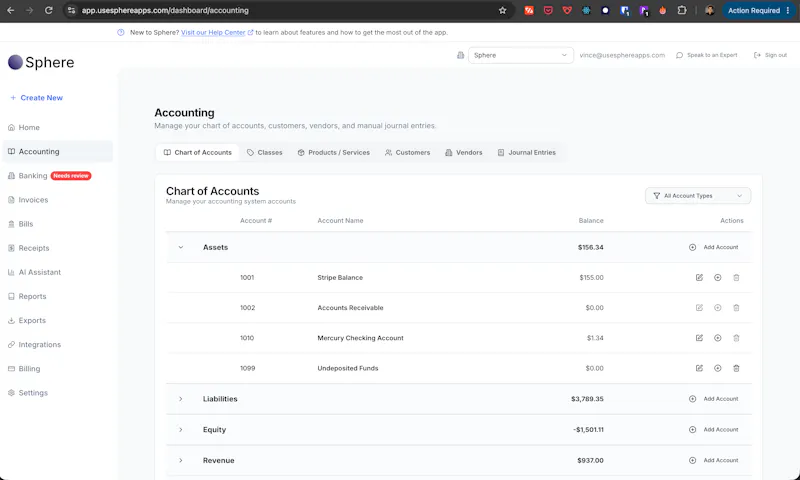800x480 pixels.
Task: Delete the Undeposited Funds account
Action: point(736,368)
